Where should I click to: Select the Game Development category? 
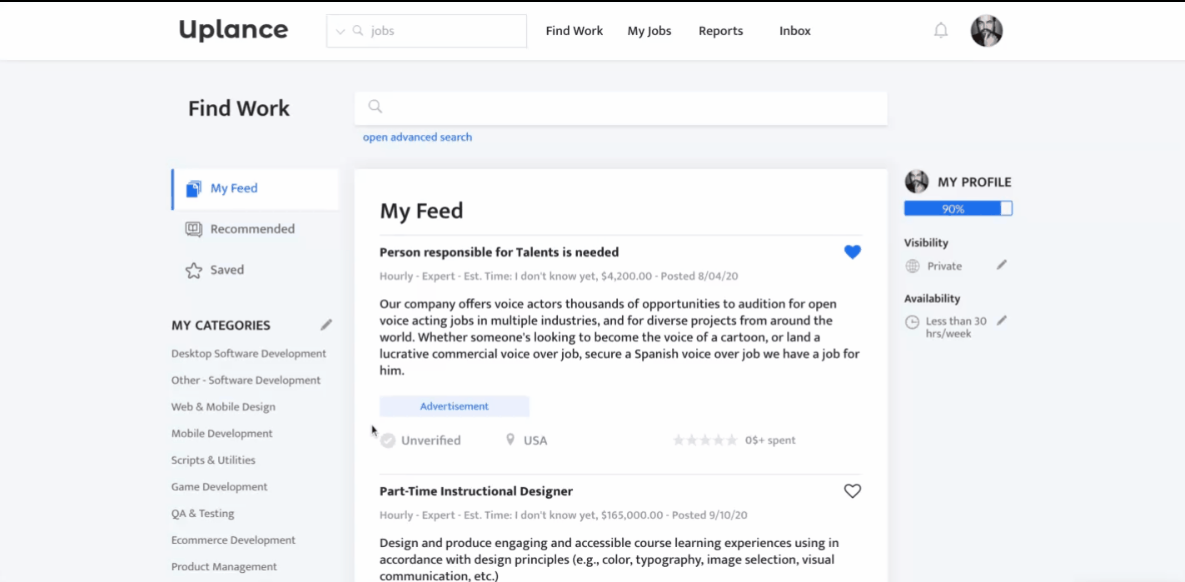coord(219,487)
